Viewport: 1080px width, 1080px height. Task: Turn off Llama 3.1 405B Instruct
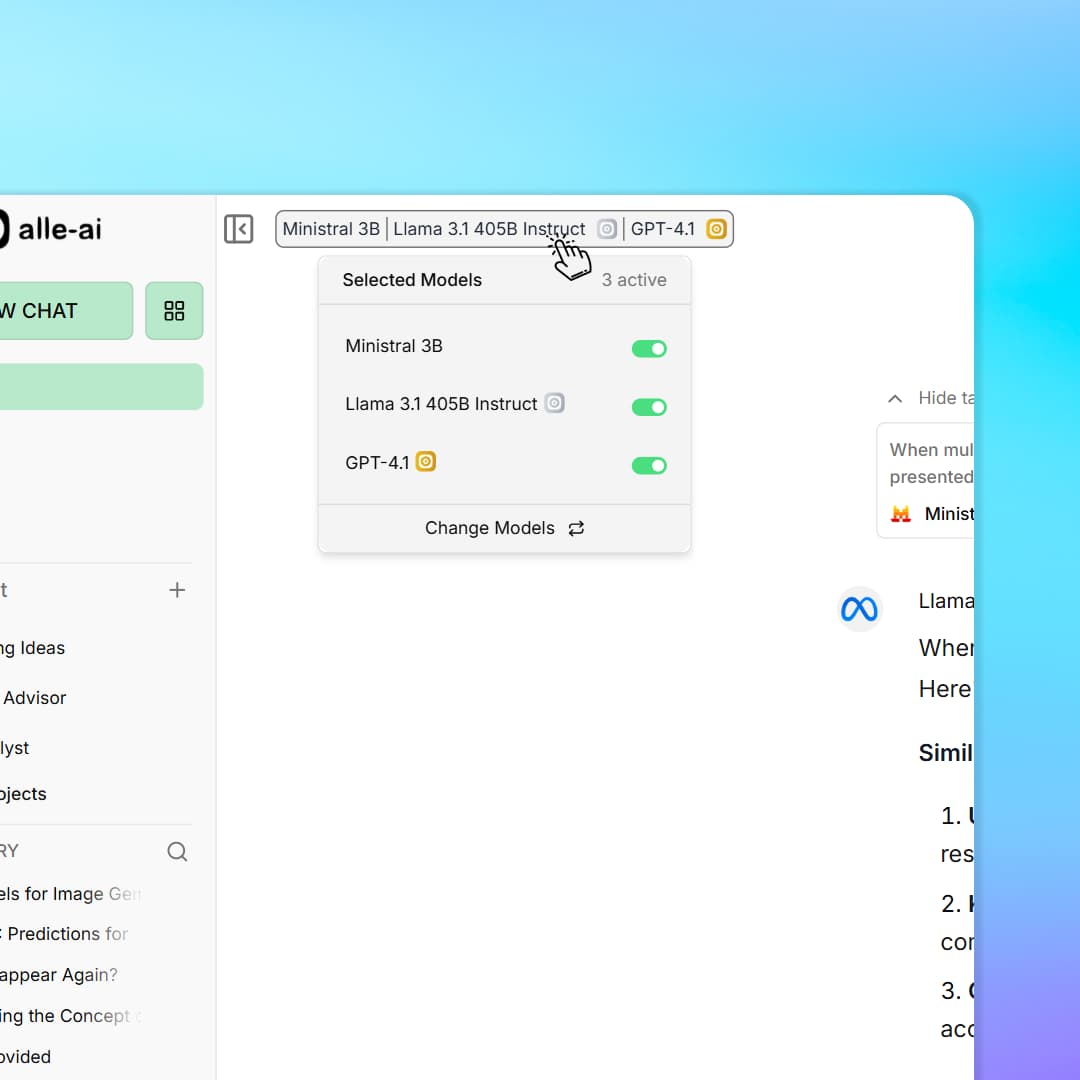pos(649,407)
